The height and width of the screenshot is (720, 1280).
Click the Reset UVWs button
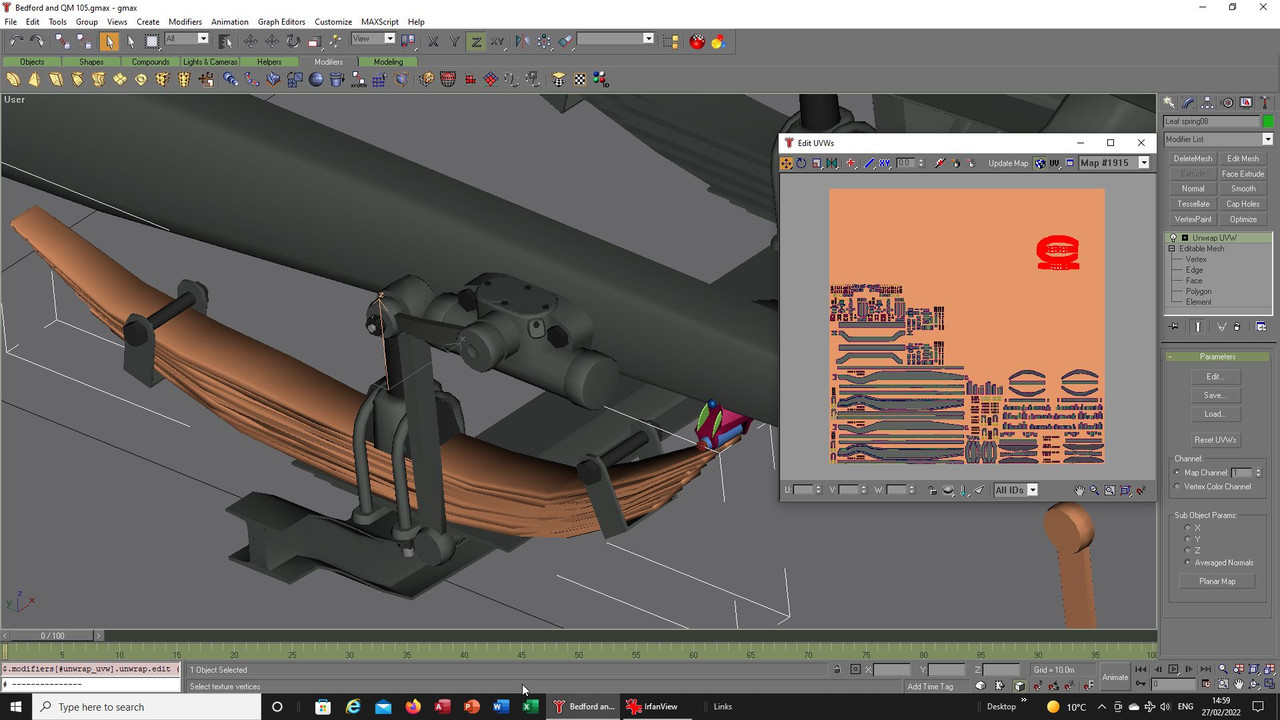pos(1215,440)
